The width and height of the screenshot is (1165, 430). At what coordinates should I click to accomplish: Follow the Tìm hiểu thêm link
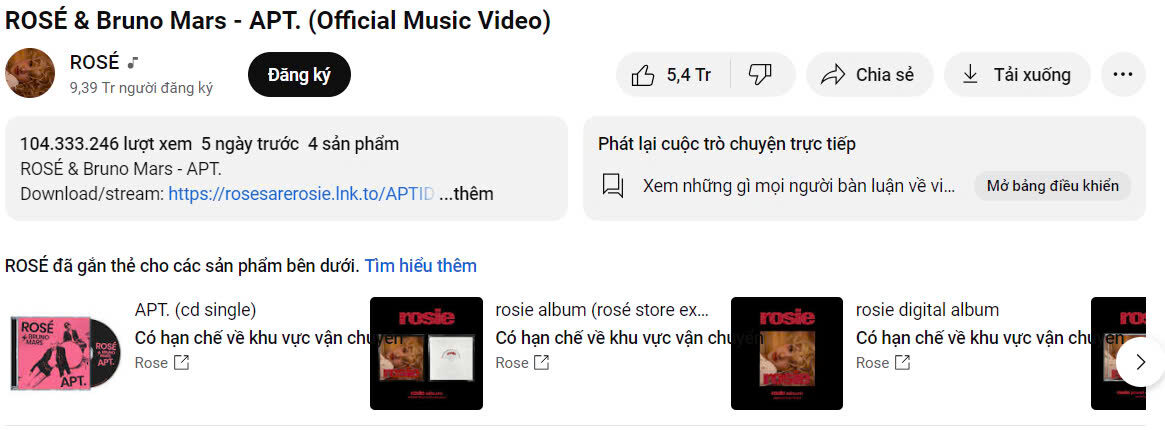click(x=421, y=266)
